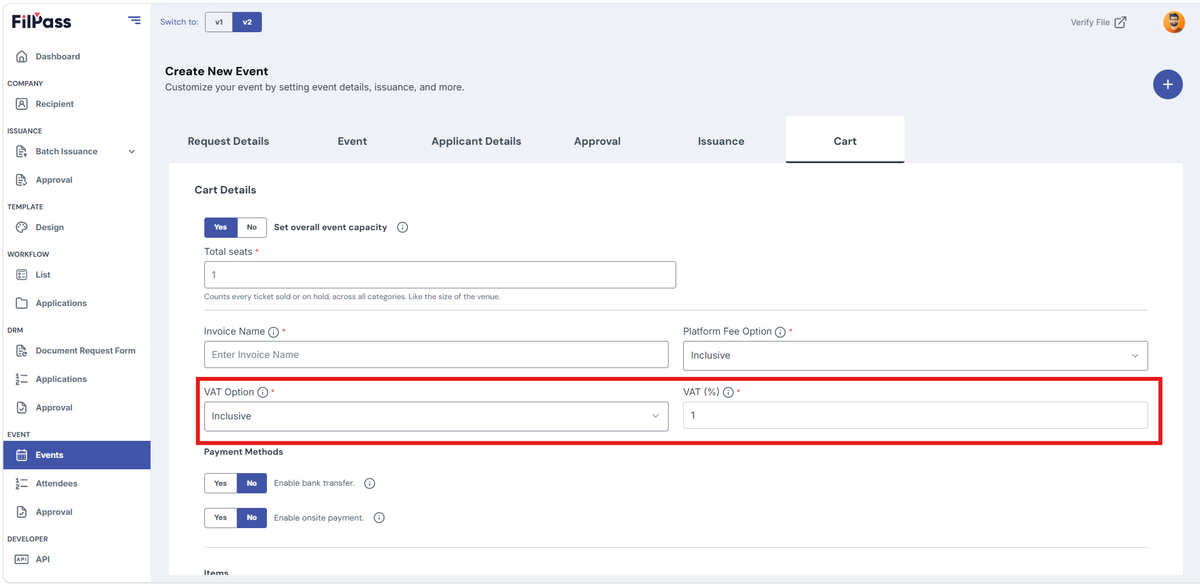Screen dimensions: 1200x585
Task: Open the Applicant Details tab
Action: click(476, 141)
